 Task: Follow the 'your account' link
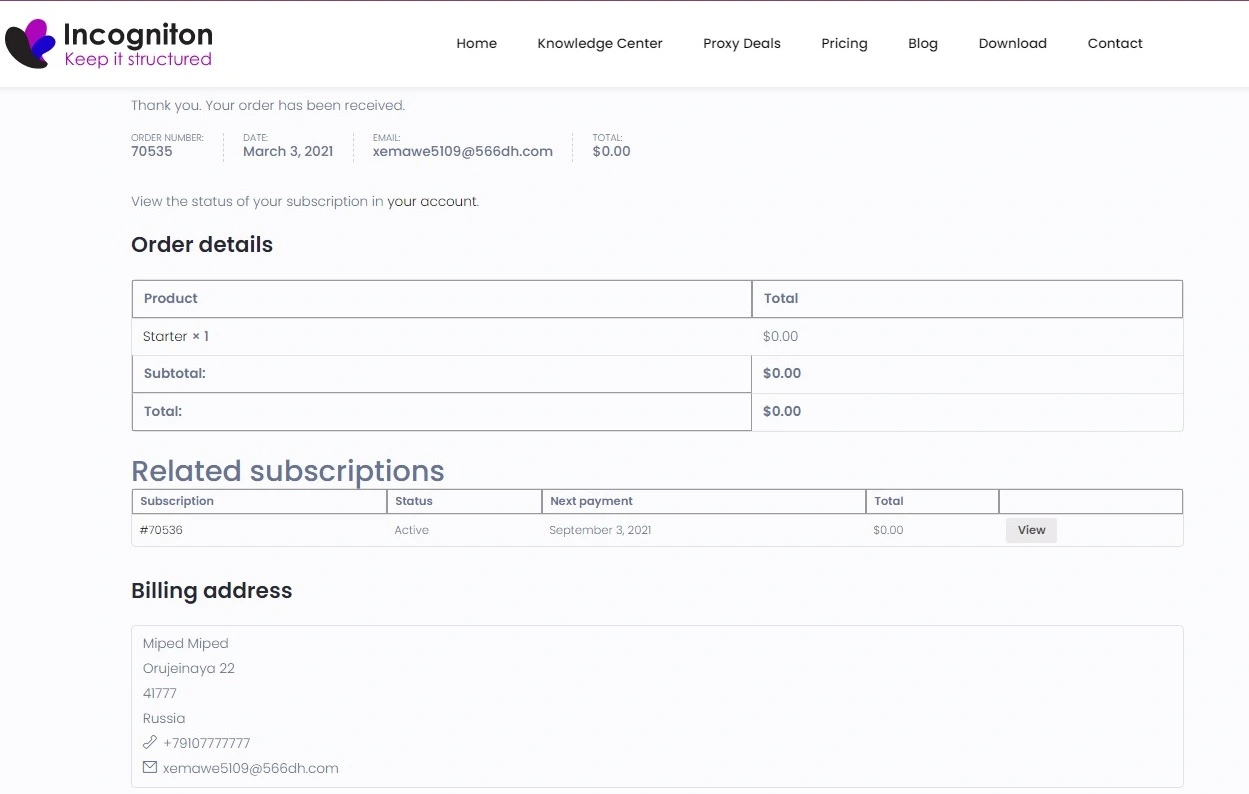point(432,201)
